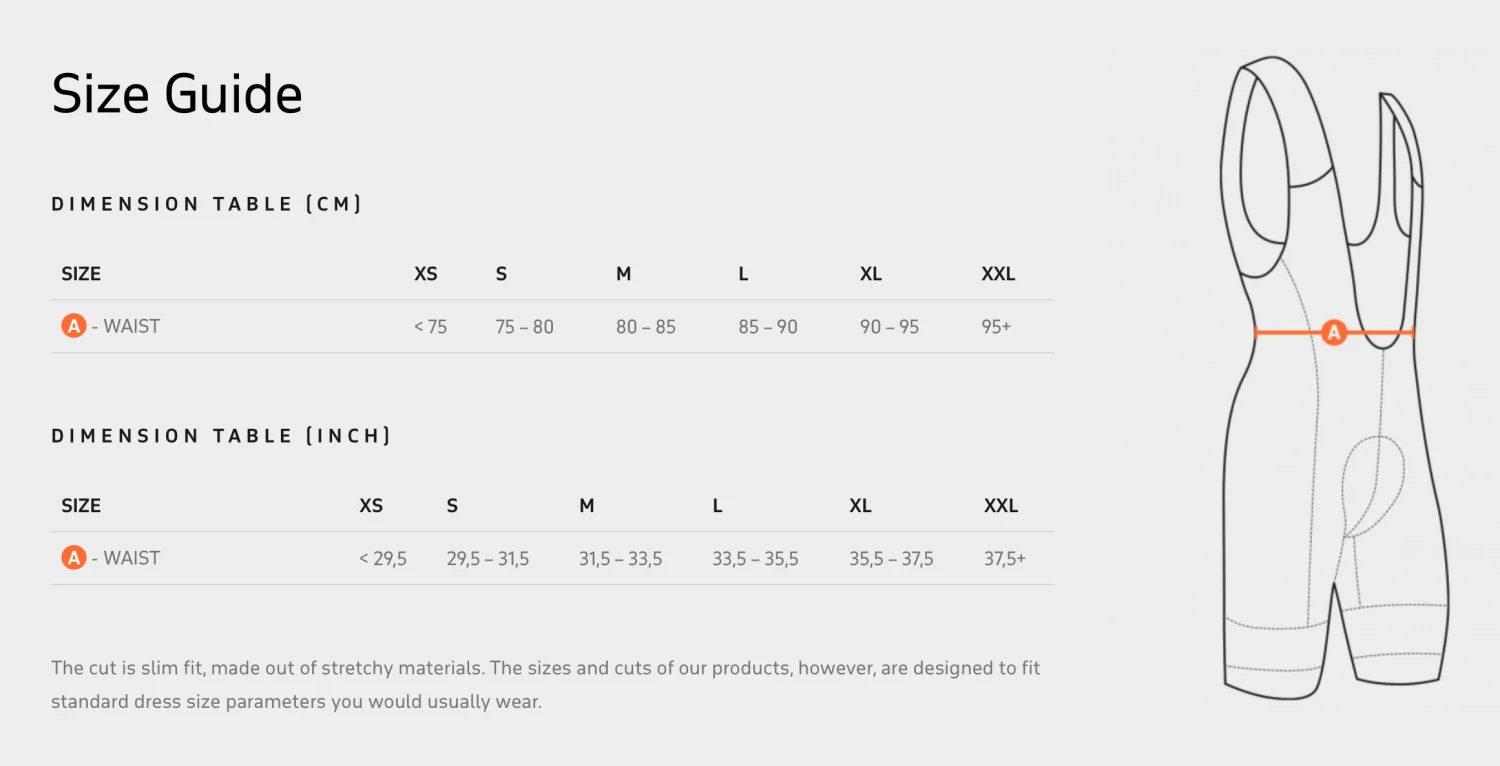Click the XS column header in the CM table

426,274
